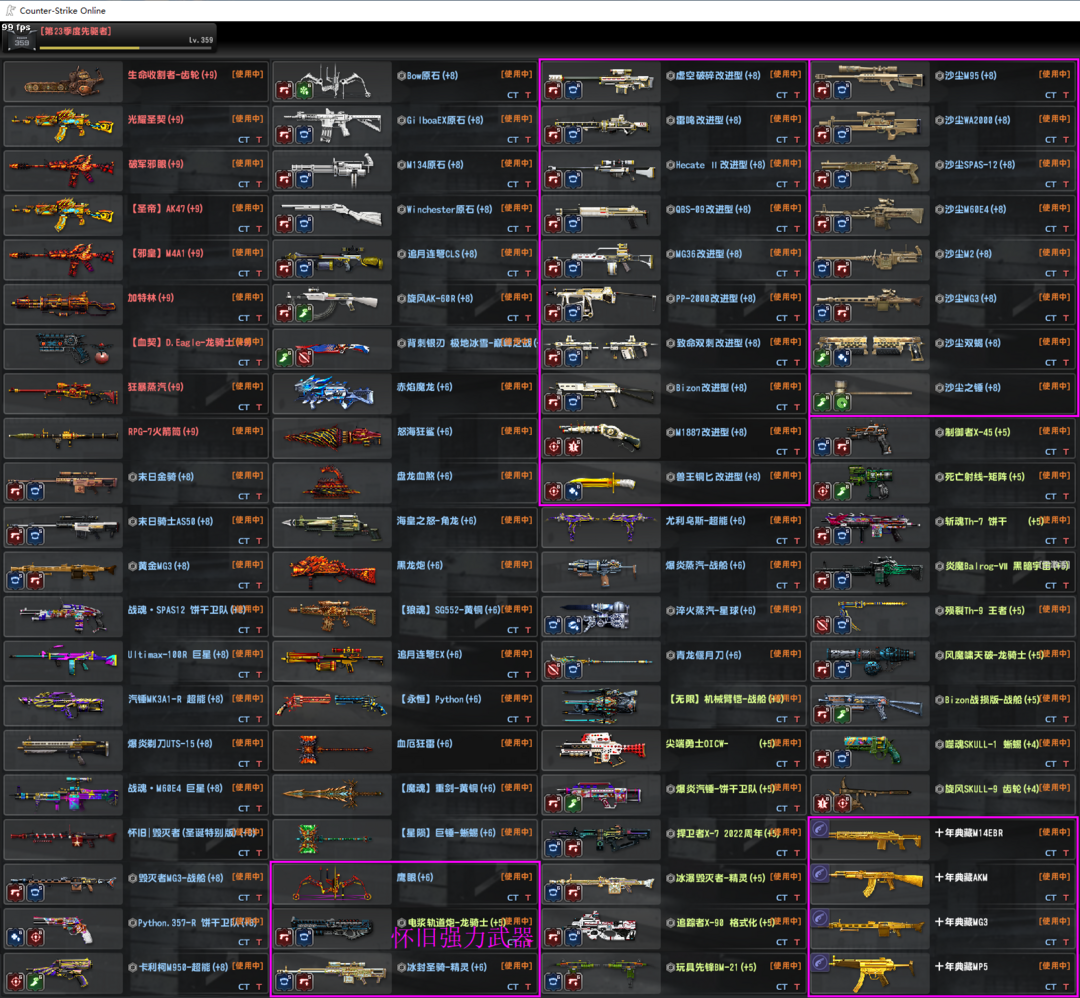
Task: Click the crosshair part icon on 兽王铜匕改进型
Action: (x=553, y=492)
